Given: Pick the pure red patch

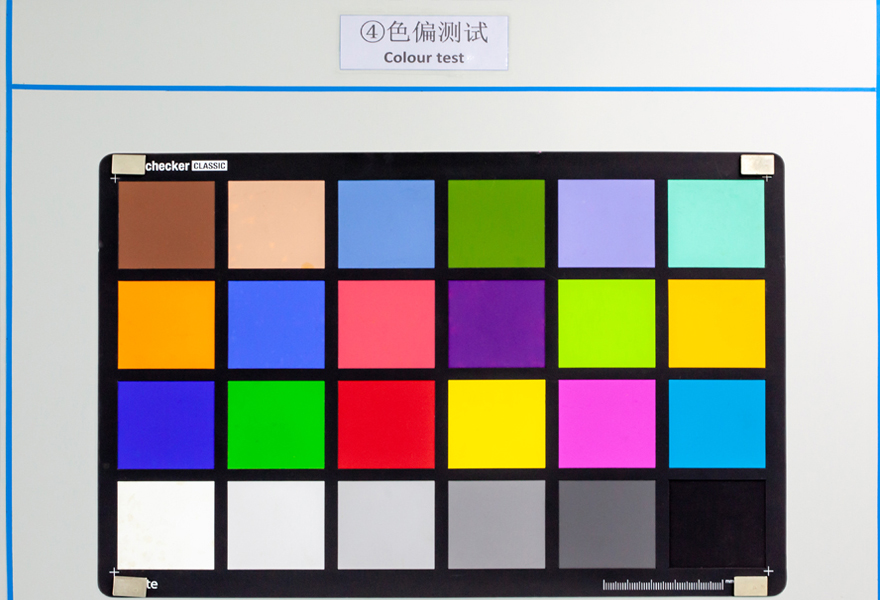Looking at the screenshot, I should 386,425.
